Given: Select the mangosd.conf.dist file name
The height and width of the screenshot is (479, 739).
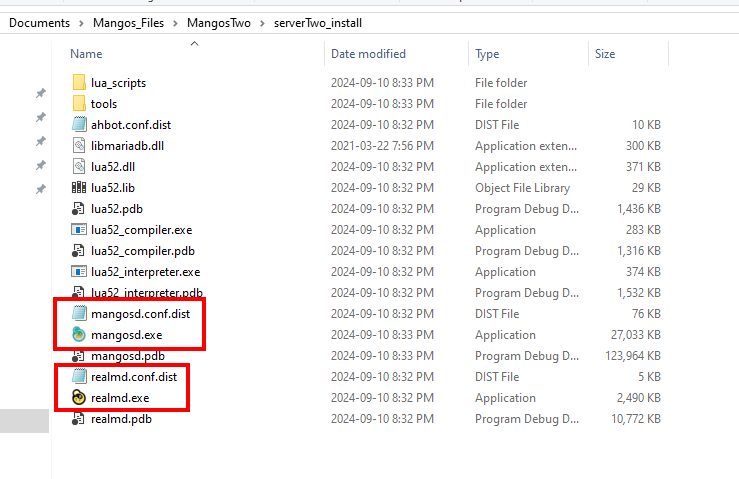Looking at the screenshot, I should pos(140,314).
